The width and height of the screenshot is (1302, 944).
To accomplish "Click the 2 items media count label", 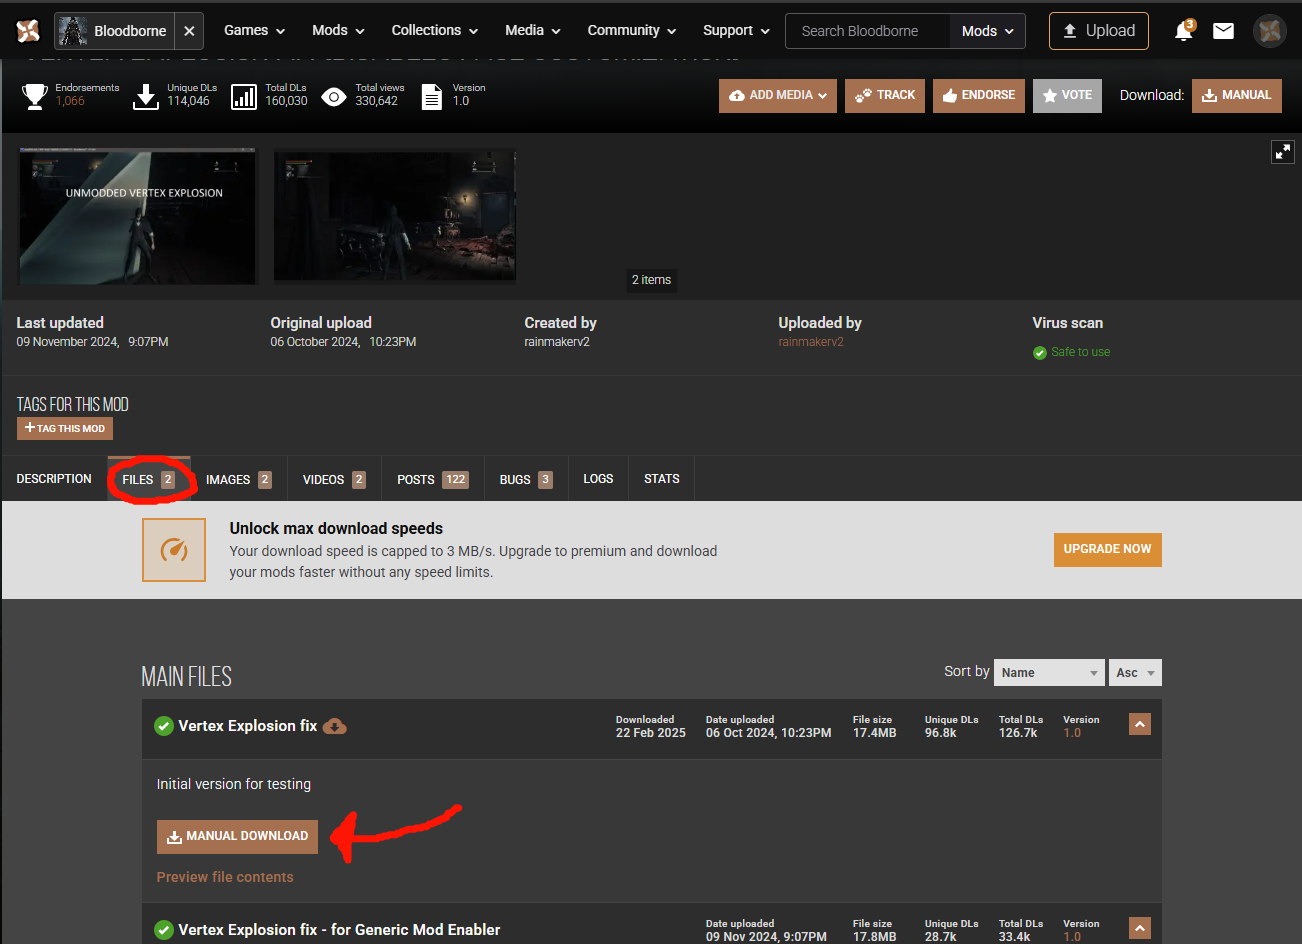I will point(651,280).
